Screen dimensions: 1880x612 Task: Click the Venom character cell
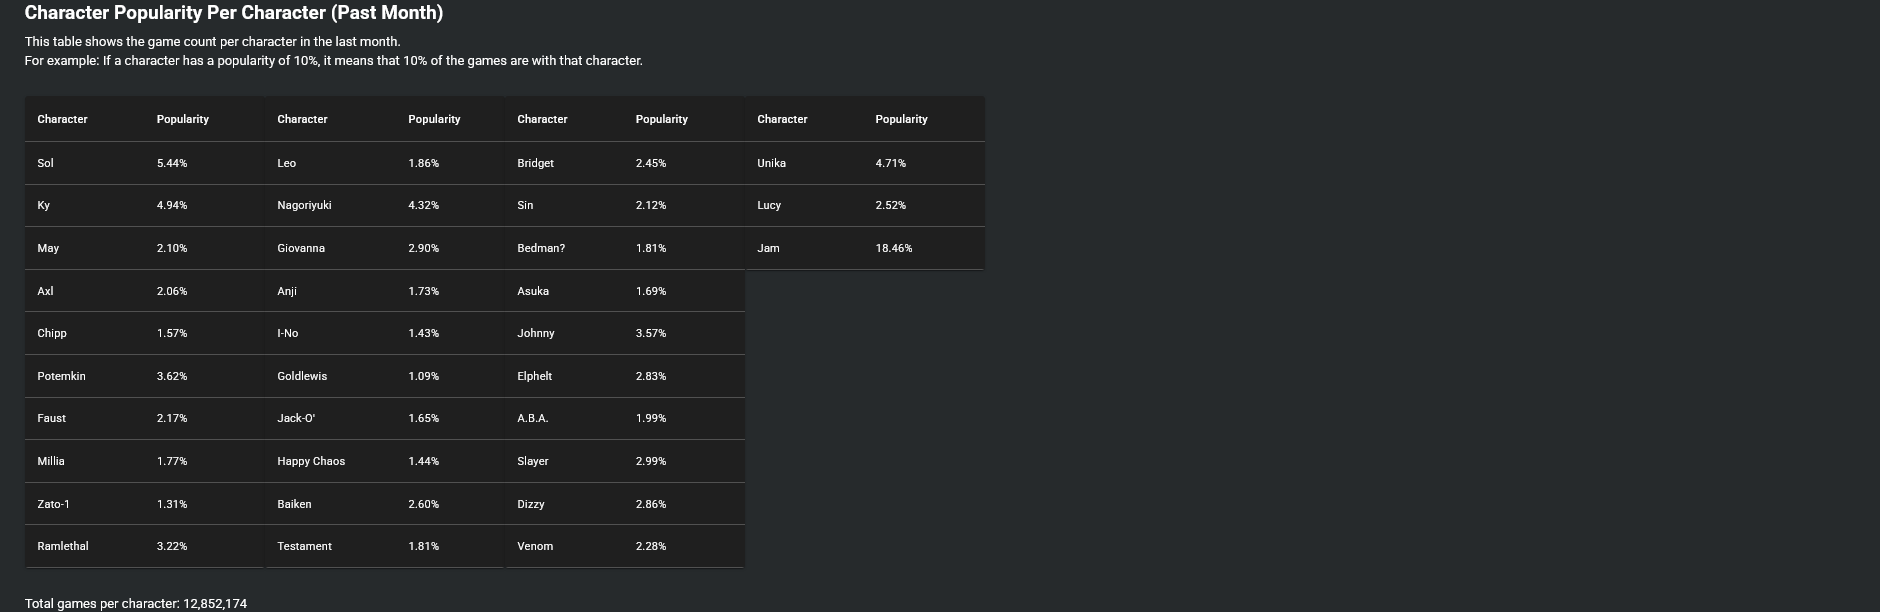(535, 546)
